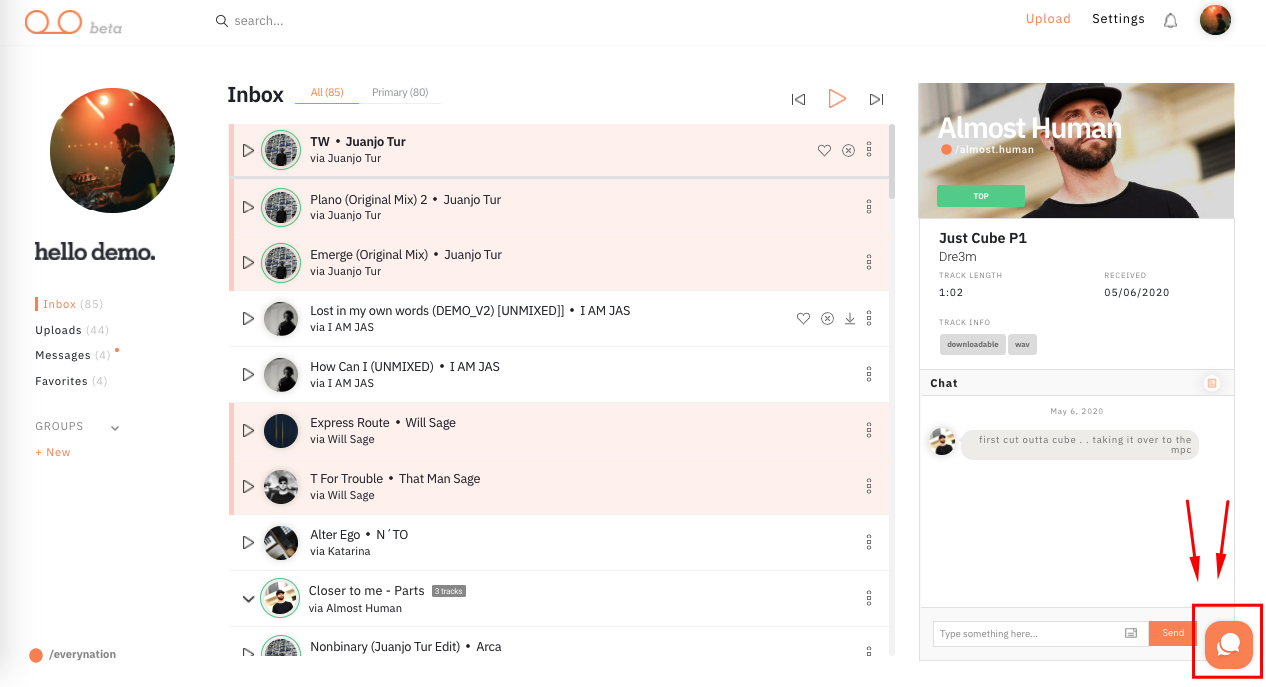Switch to the Primary (80) tab
Image resolution: width=1266 pixels, height=687 pixels.
pyautogui.click(x=400, y=93)
